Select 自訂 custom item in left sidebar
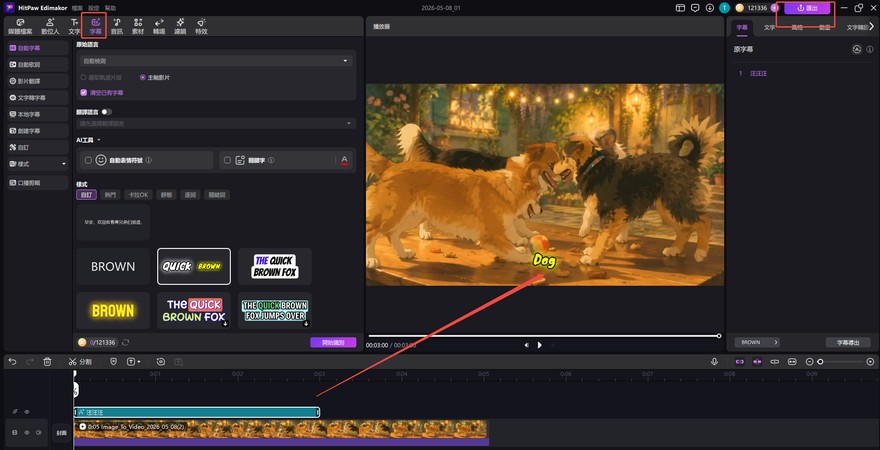Viewport: 880px width, 450px height. pos(38,147)
